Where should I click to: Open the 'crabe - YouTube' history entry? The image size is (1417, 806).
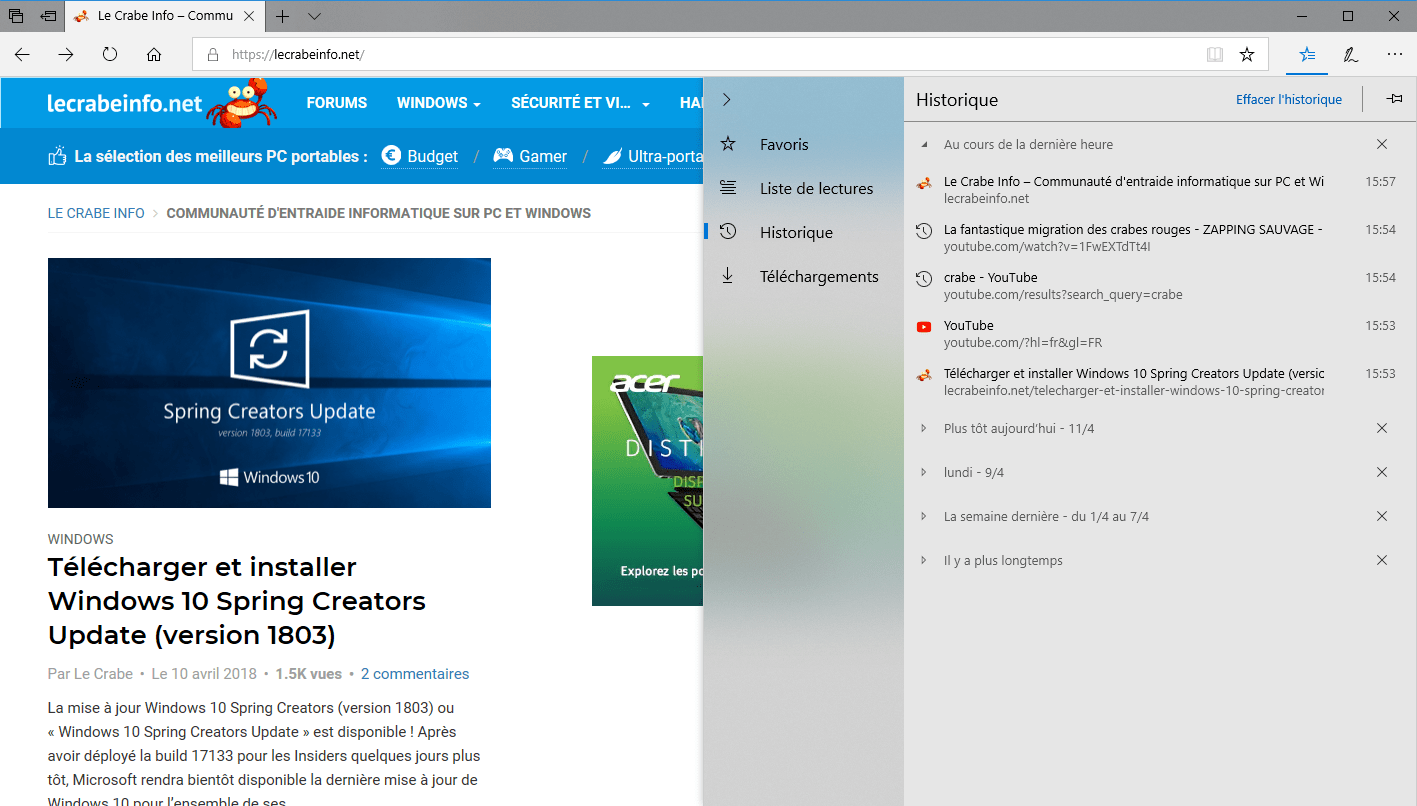click(1160, 286)
